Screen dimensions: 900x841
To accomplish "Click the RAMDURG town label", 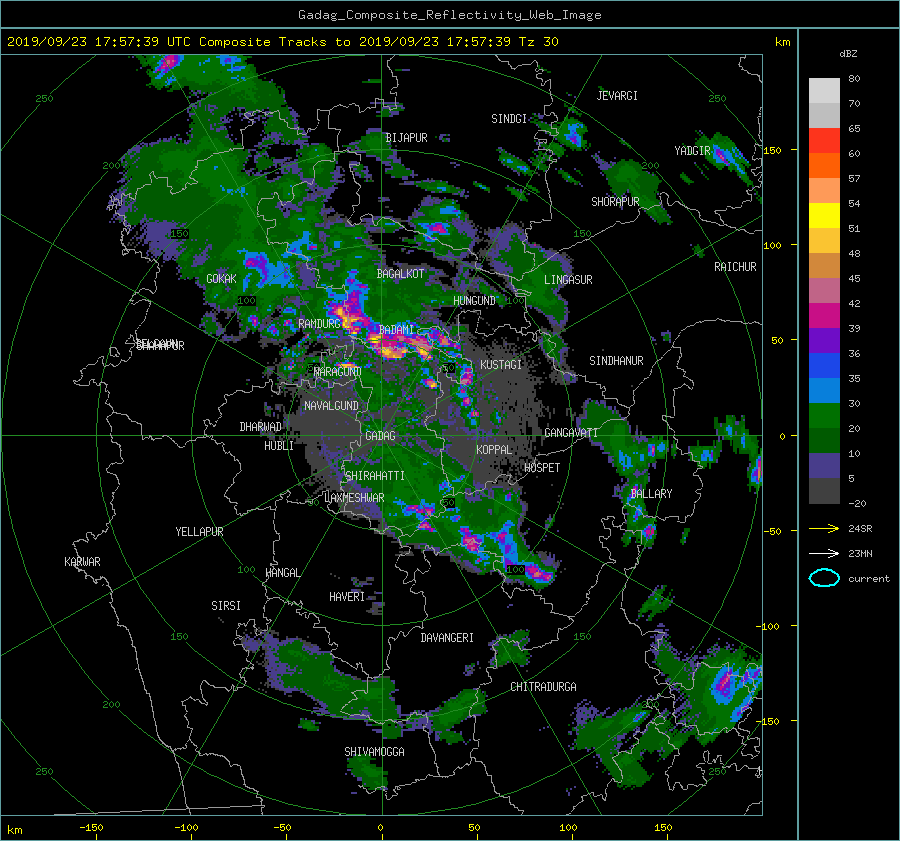I will click(x=319, y=324).
